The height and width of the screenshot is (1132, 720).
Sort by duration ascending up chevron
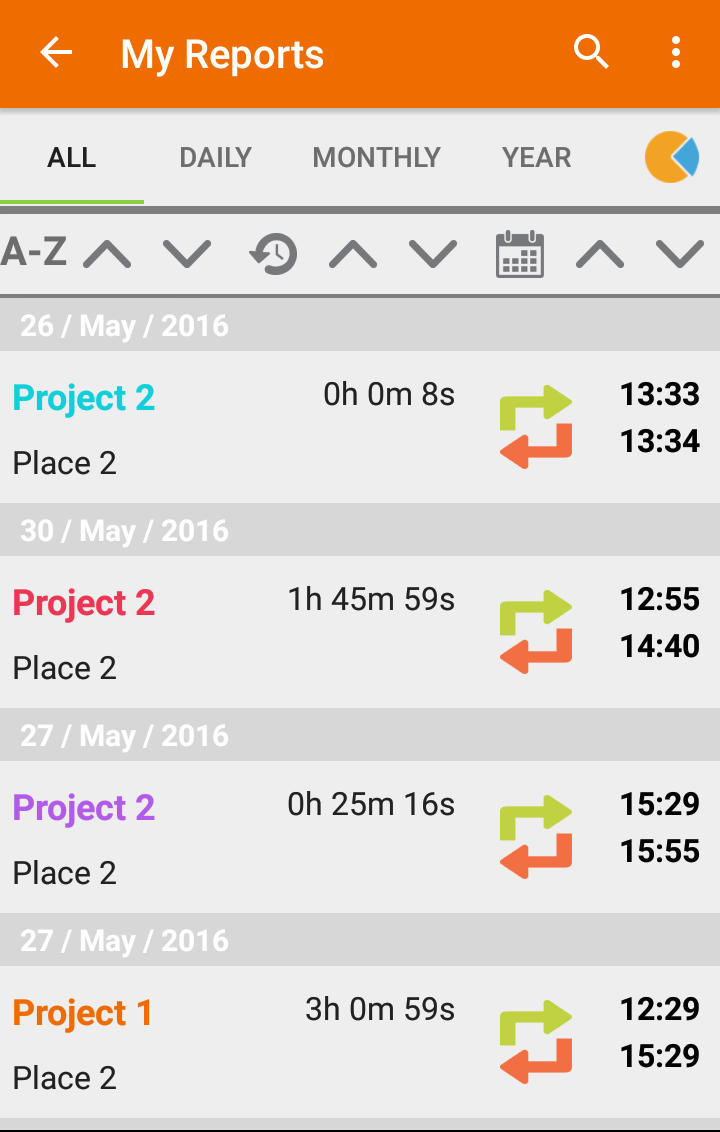pos(353,254)
